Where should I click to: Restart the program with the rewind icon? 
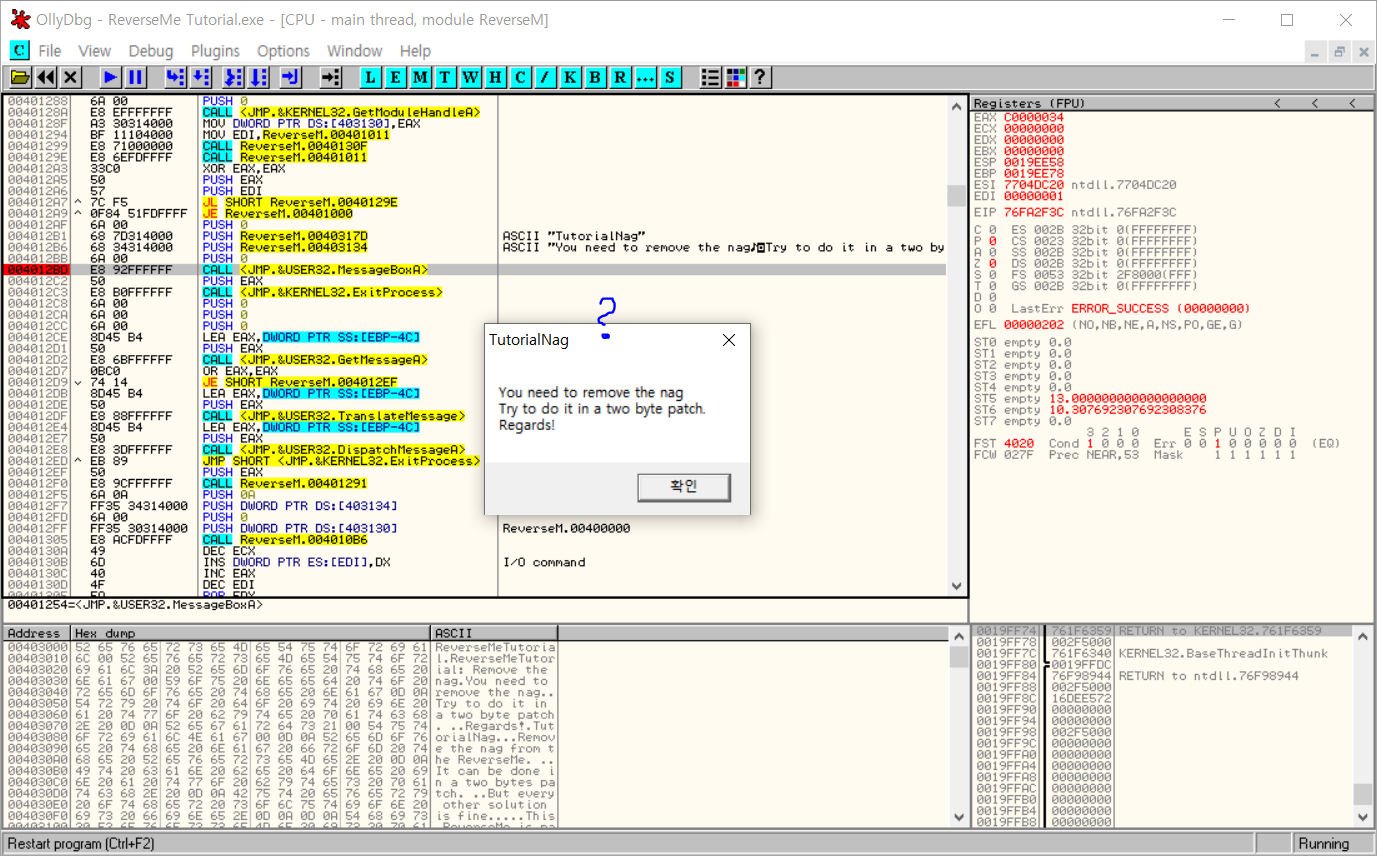pyautogui.click(x=45, y=77)
